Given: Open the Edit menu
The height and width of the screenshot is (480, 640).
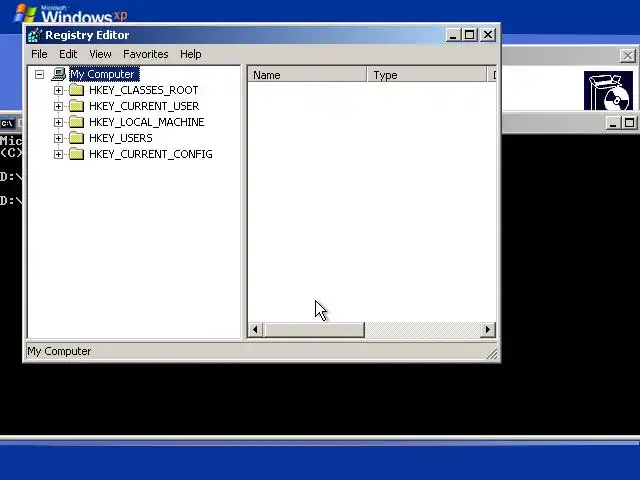Looking at the screenshot, I should click(68, 54).
